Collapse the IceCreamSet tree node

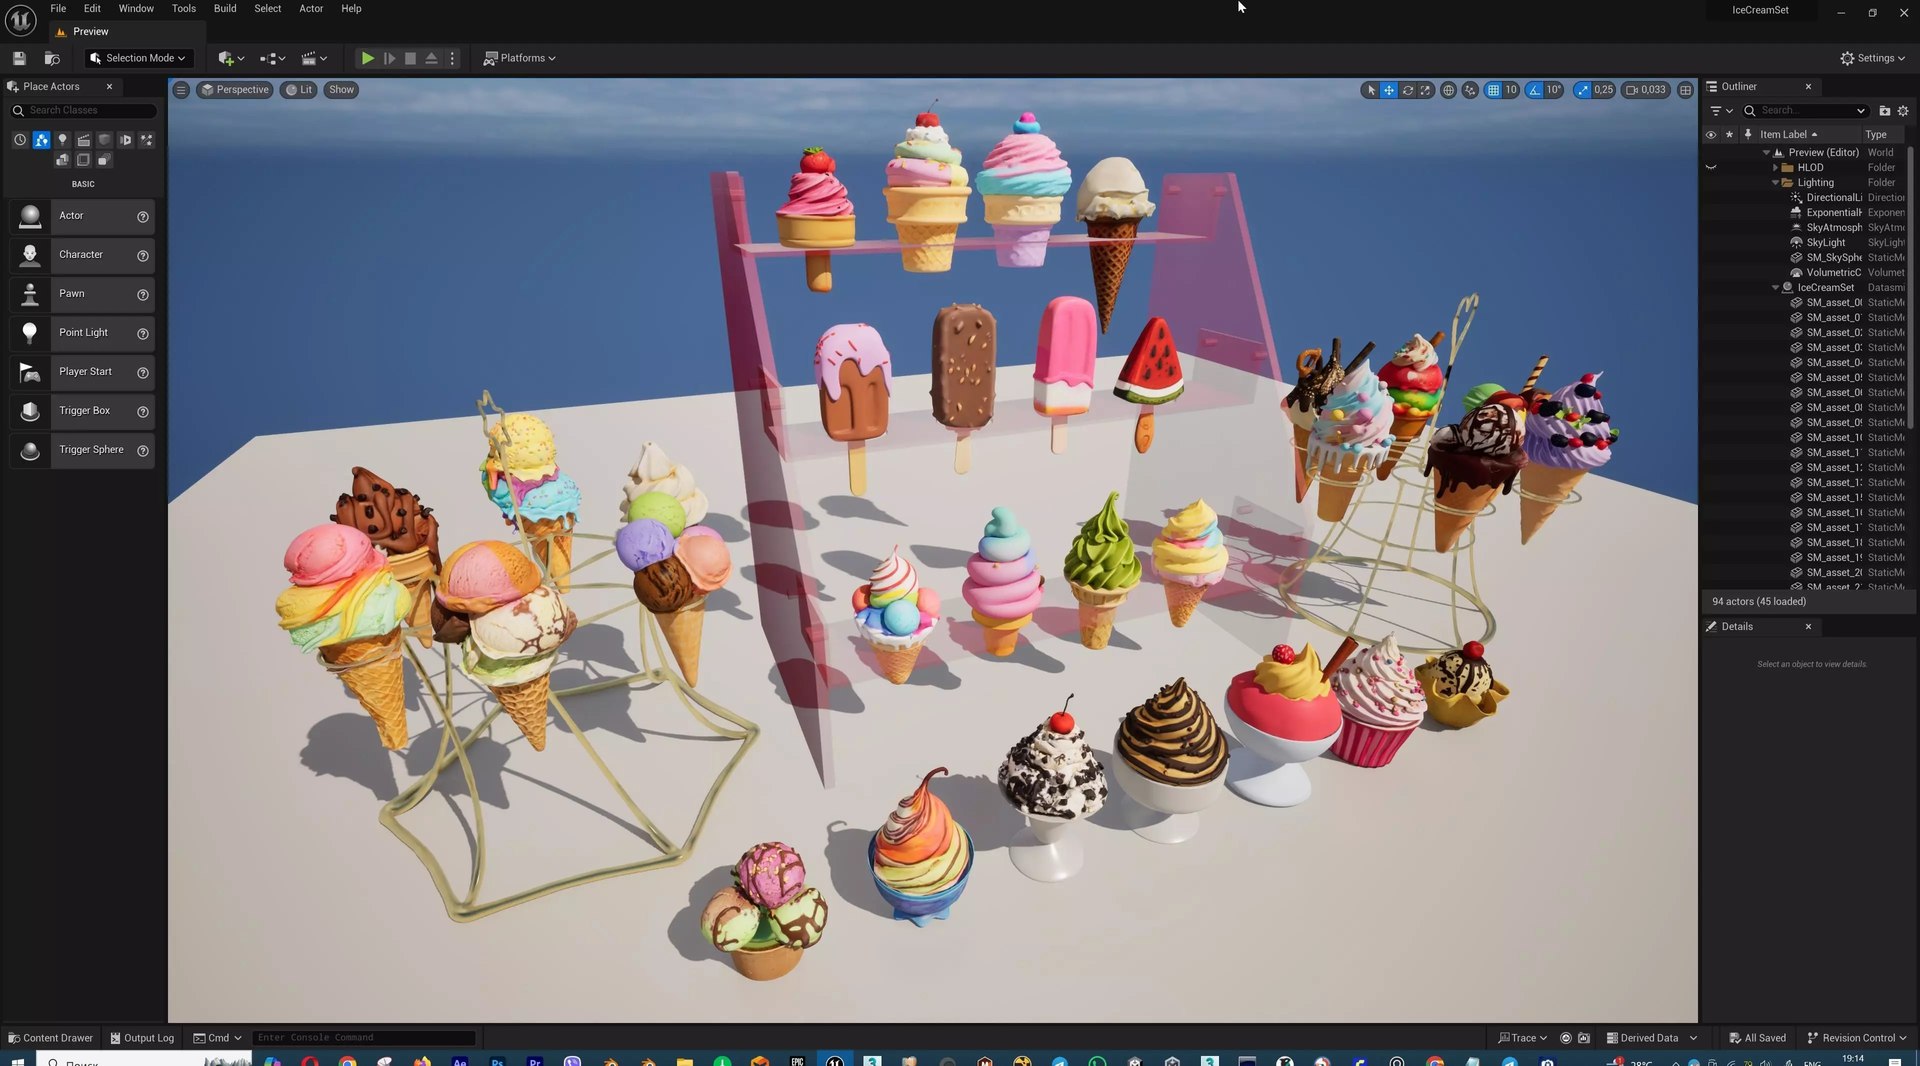tap(1775, 288)
